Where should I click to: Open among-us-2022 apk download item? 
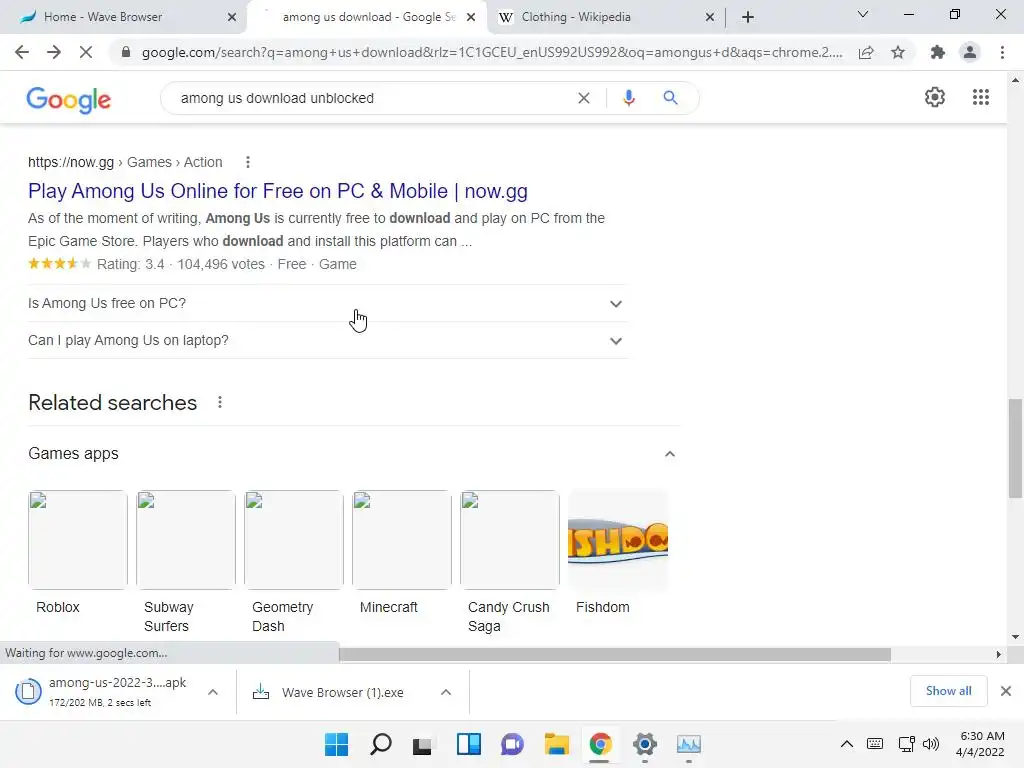[x=104, y=692]
